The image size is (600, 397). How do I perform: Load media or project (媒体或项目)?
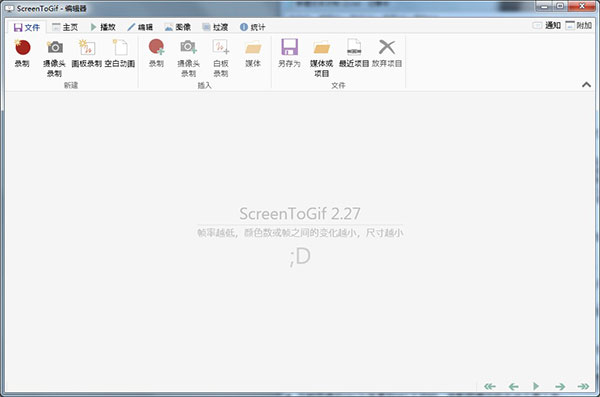pos(321,58)
